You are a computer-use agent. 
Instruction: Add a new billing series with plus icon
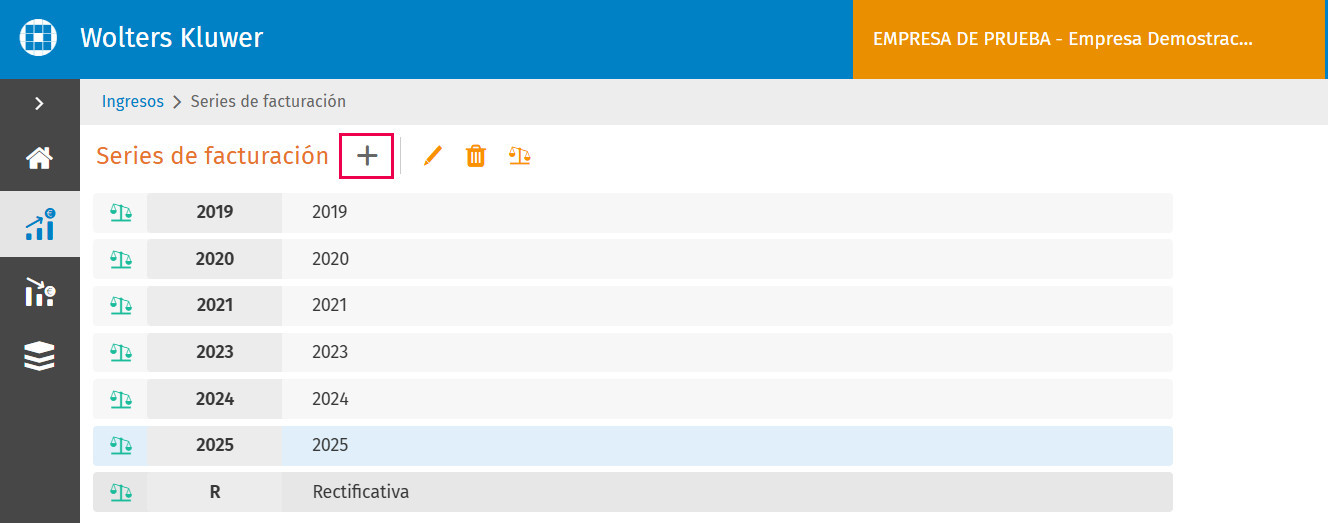click(x=366, y=156)
